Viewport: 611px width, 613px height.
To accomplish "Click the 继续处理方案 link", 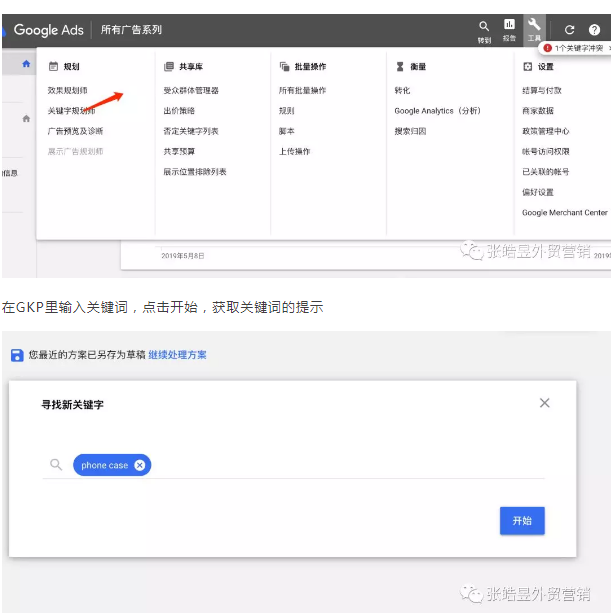I will pos(178,355).
